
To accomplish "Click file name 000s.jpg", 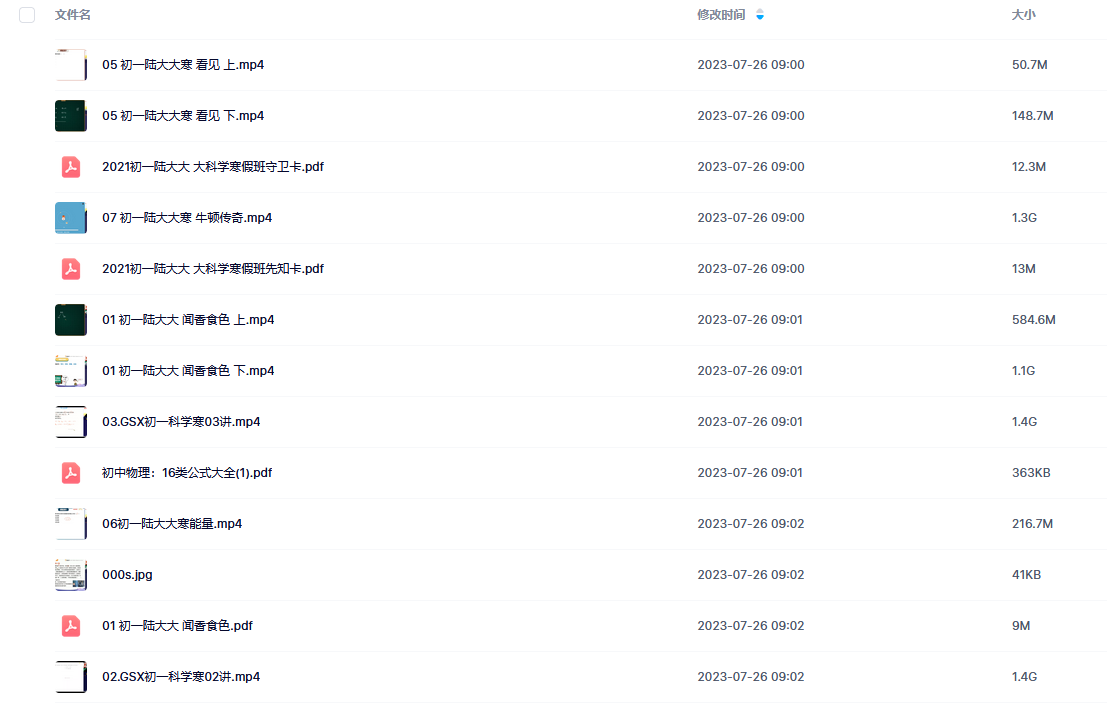I will [x=127, y=575].
